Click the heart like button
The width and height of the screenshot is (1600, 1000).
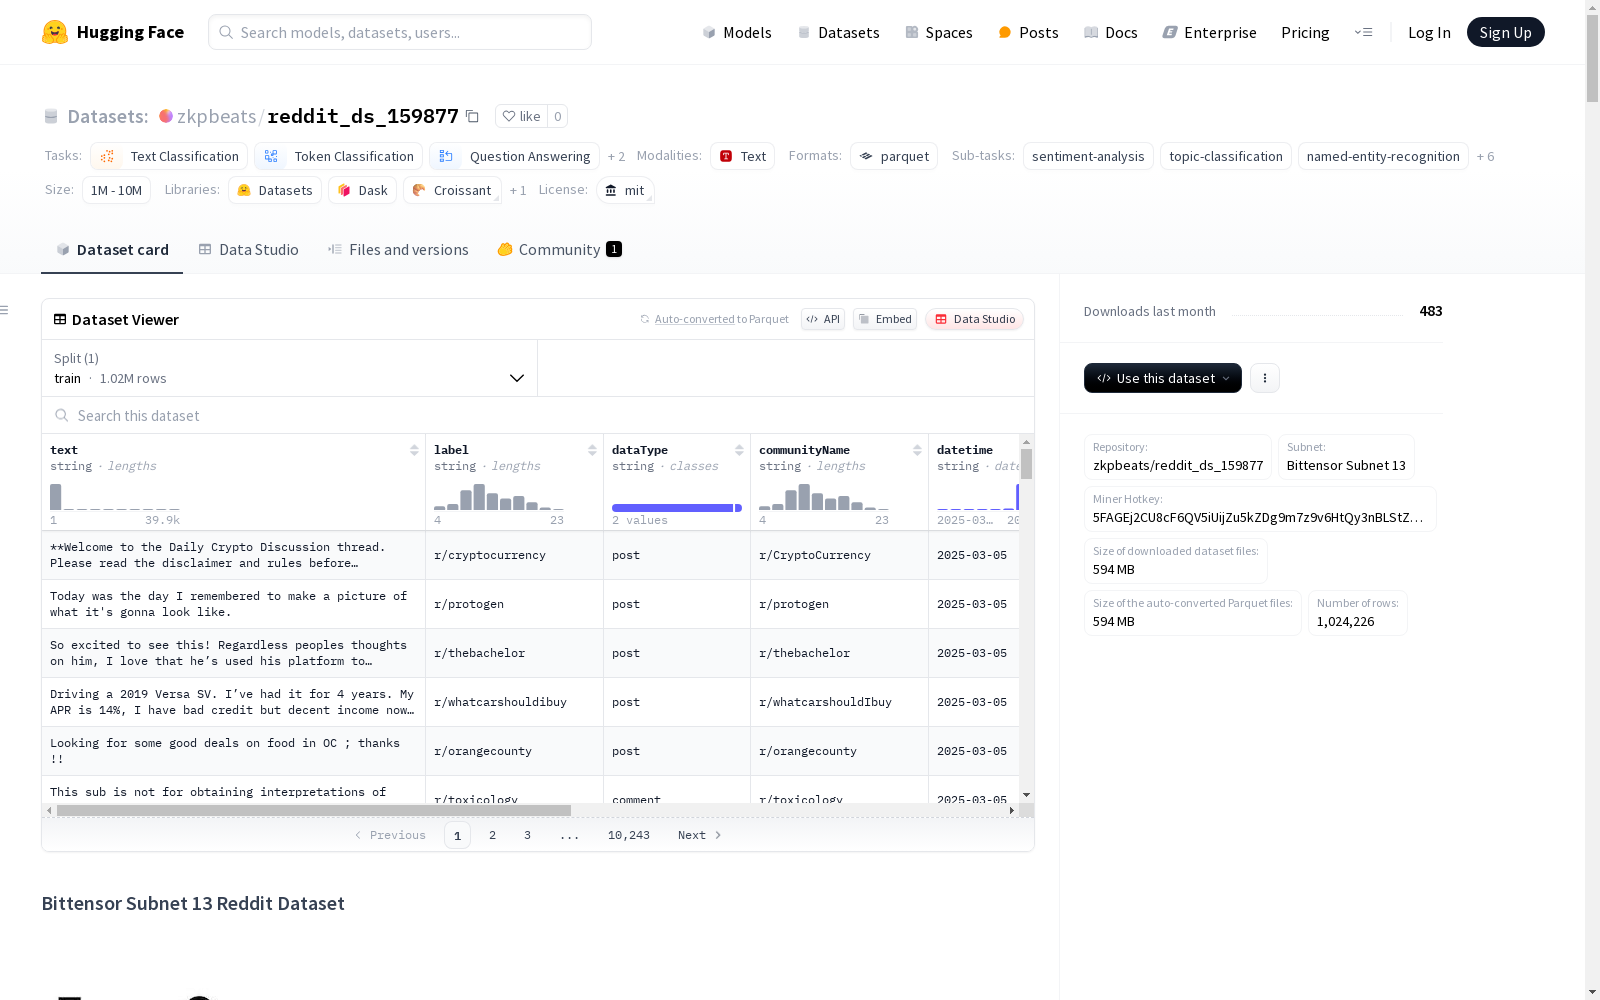coord(521,116)
